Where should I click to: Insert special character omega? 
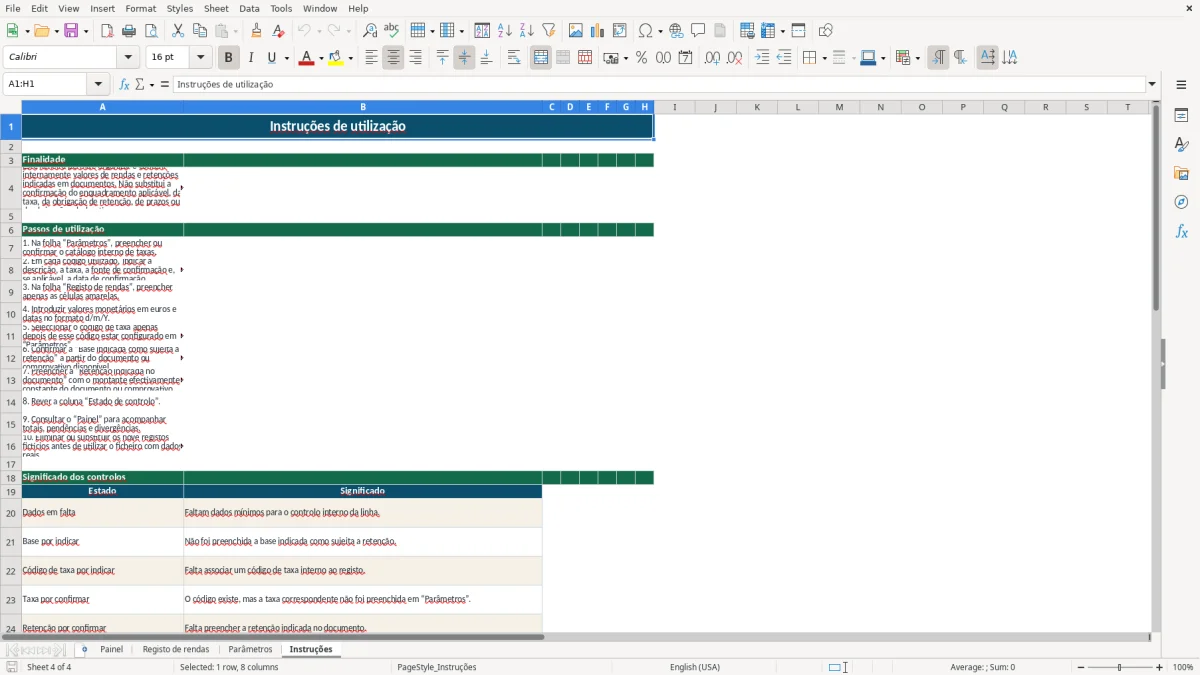[645, 31]
